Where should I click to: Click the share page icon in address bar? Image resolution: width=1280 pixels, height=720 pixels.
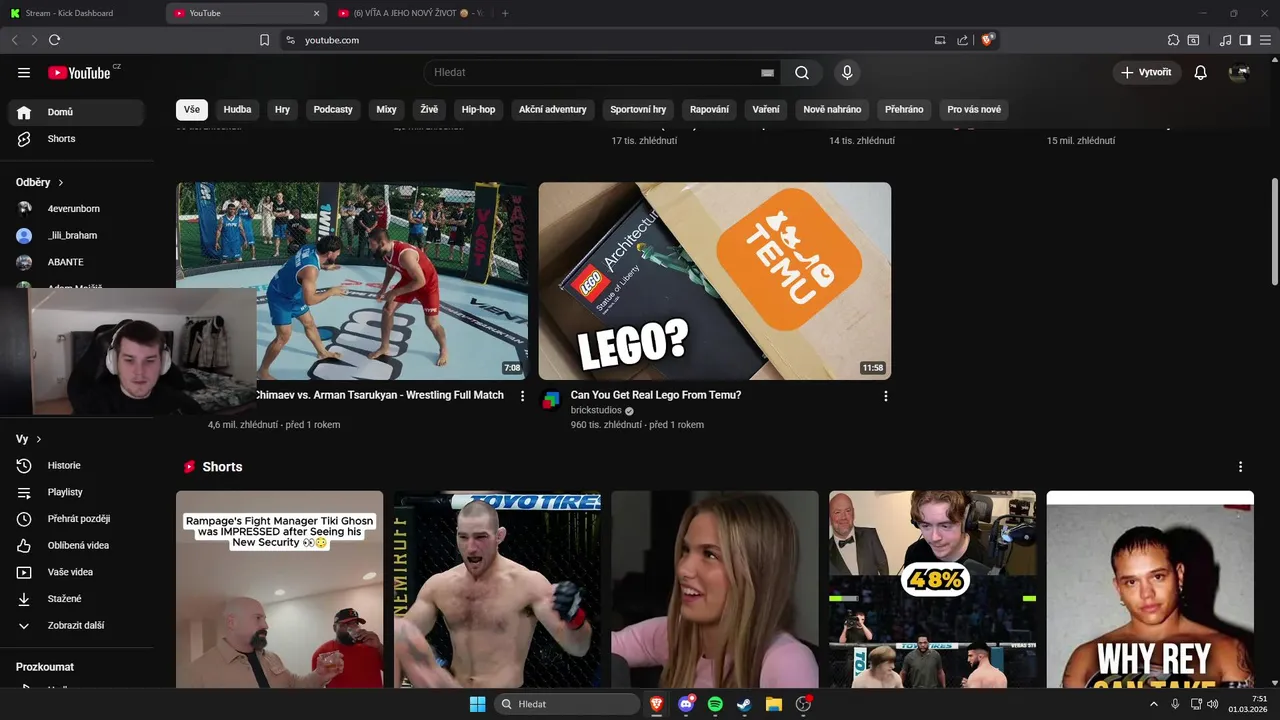tap(962, 40)
